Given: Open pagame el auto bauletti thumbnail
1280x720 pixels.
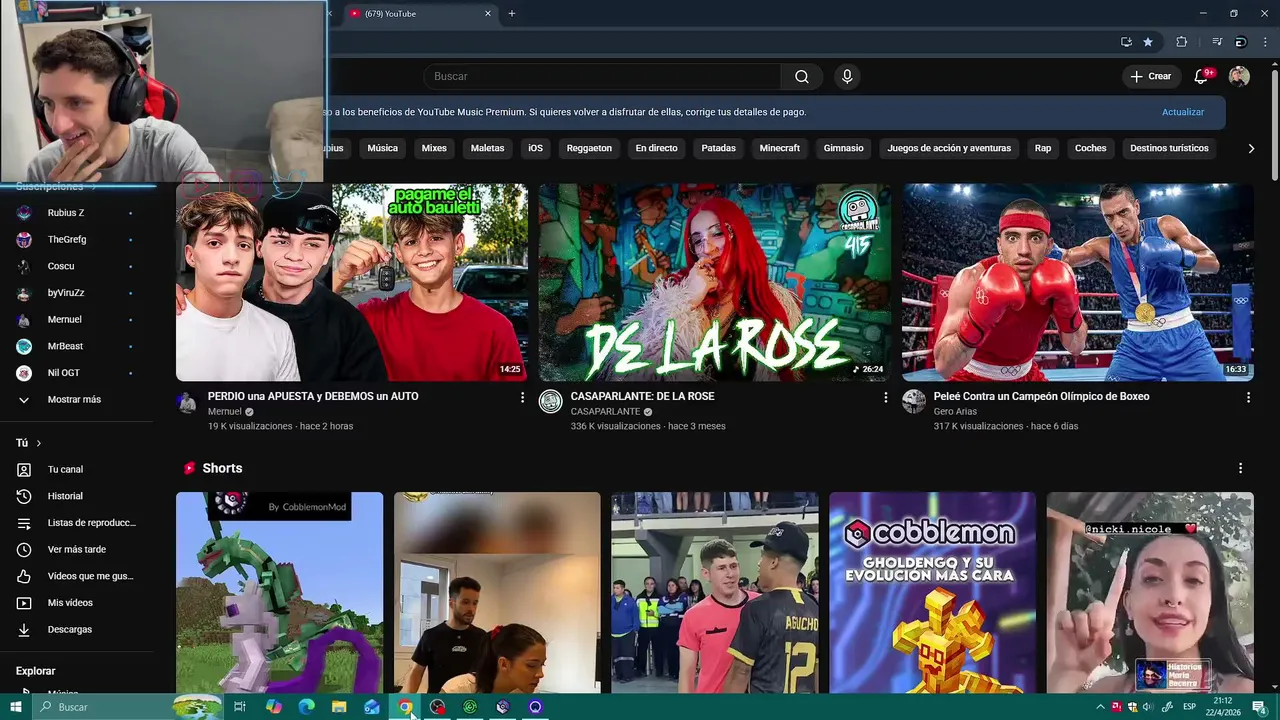Looking at the screenshot, I should pyautogui.click(x=352, y=282).
